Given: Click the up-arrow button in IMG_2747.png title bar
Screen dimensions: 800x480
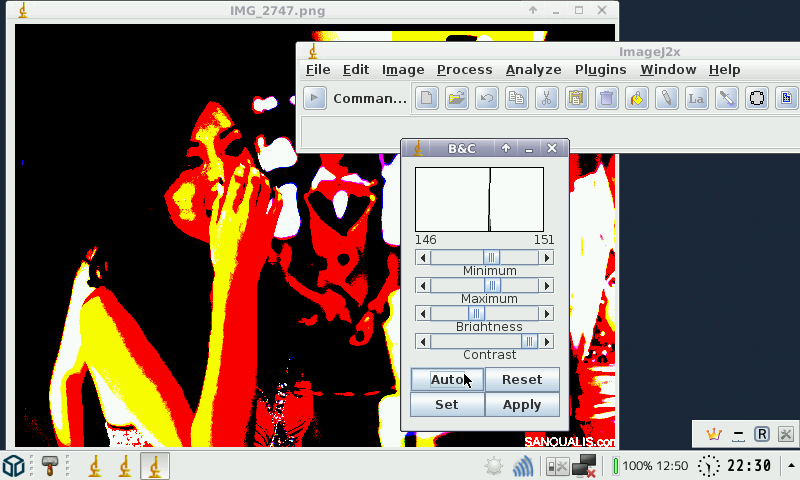Looking at the screenshot, I should pos(533,10).
